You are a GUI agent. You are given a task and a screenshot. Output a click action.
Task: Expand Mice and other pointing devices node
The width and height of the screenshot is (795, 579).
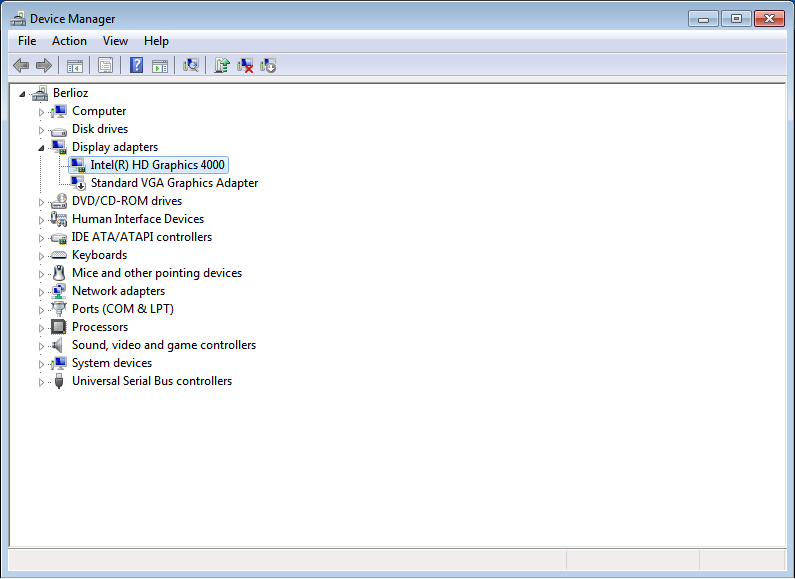(x=41, y=274)
